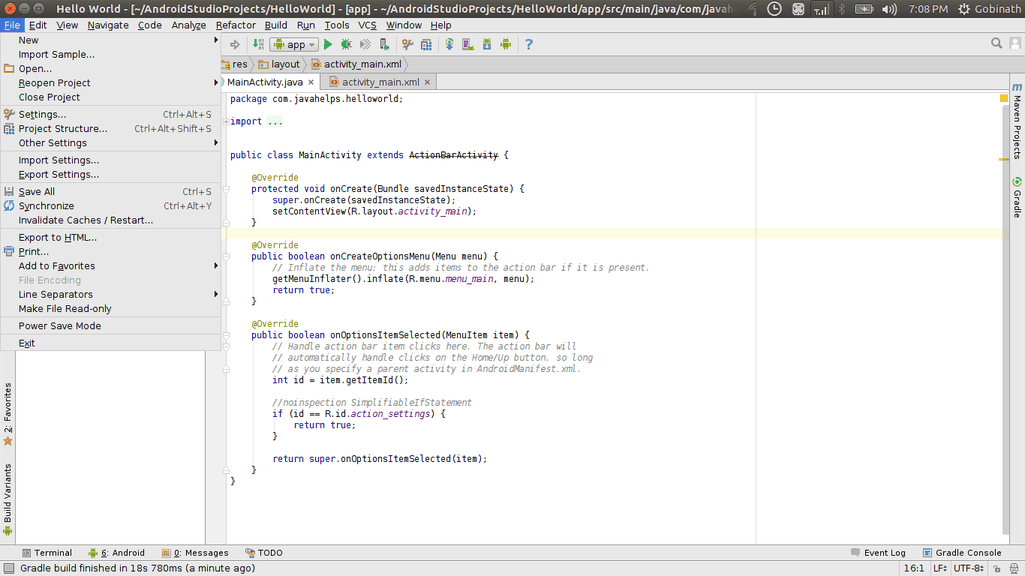Viewport: 1025px width, 576px height.
Task: Open the SDK Manager icon
Action: [487, 44]
